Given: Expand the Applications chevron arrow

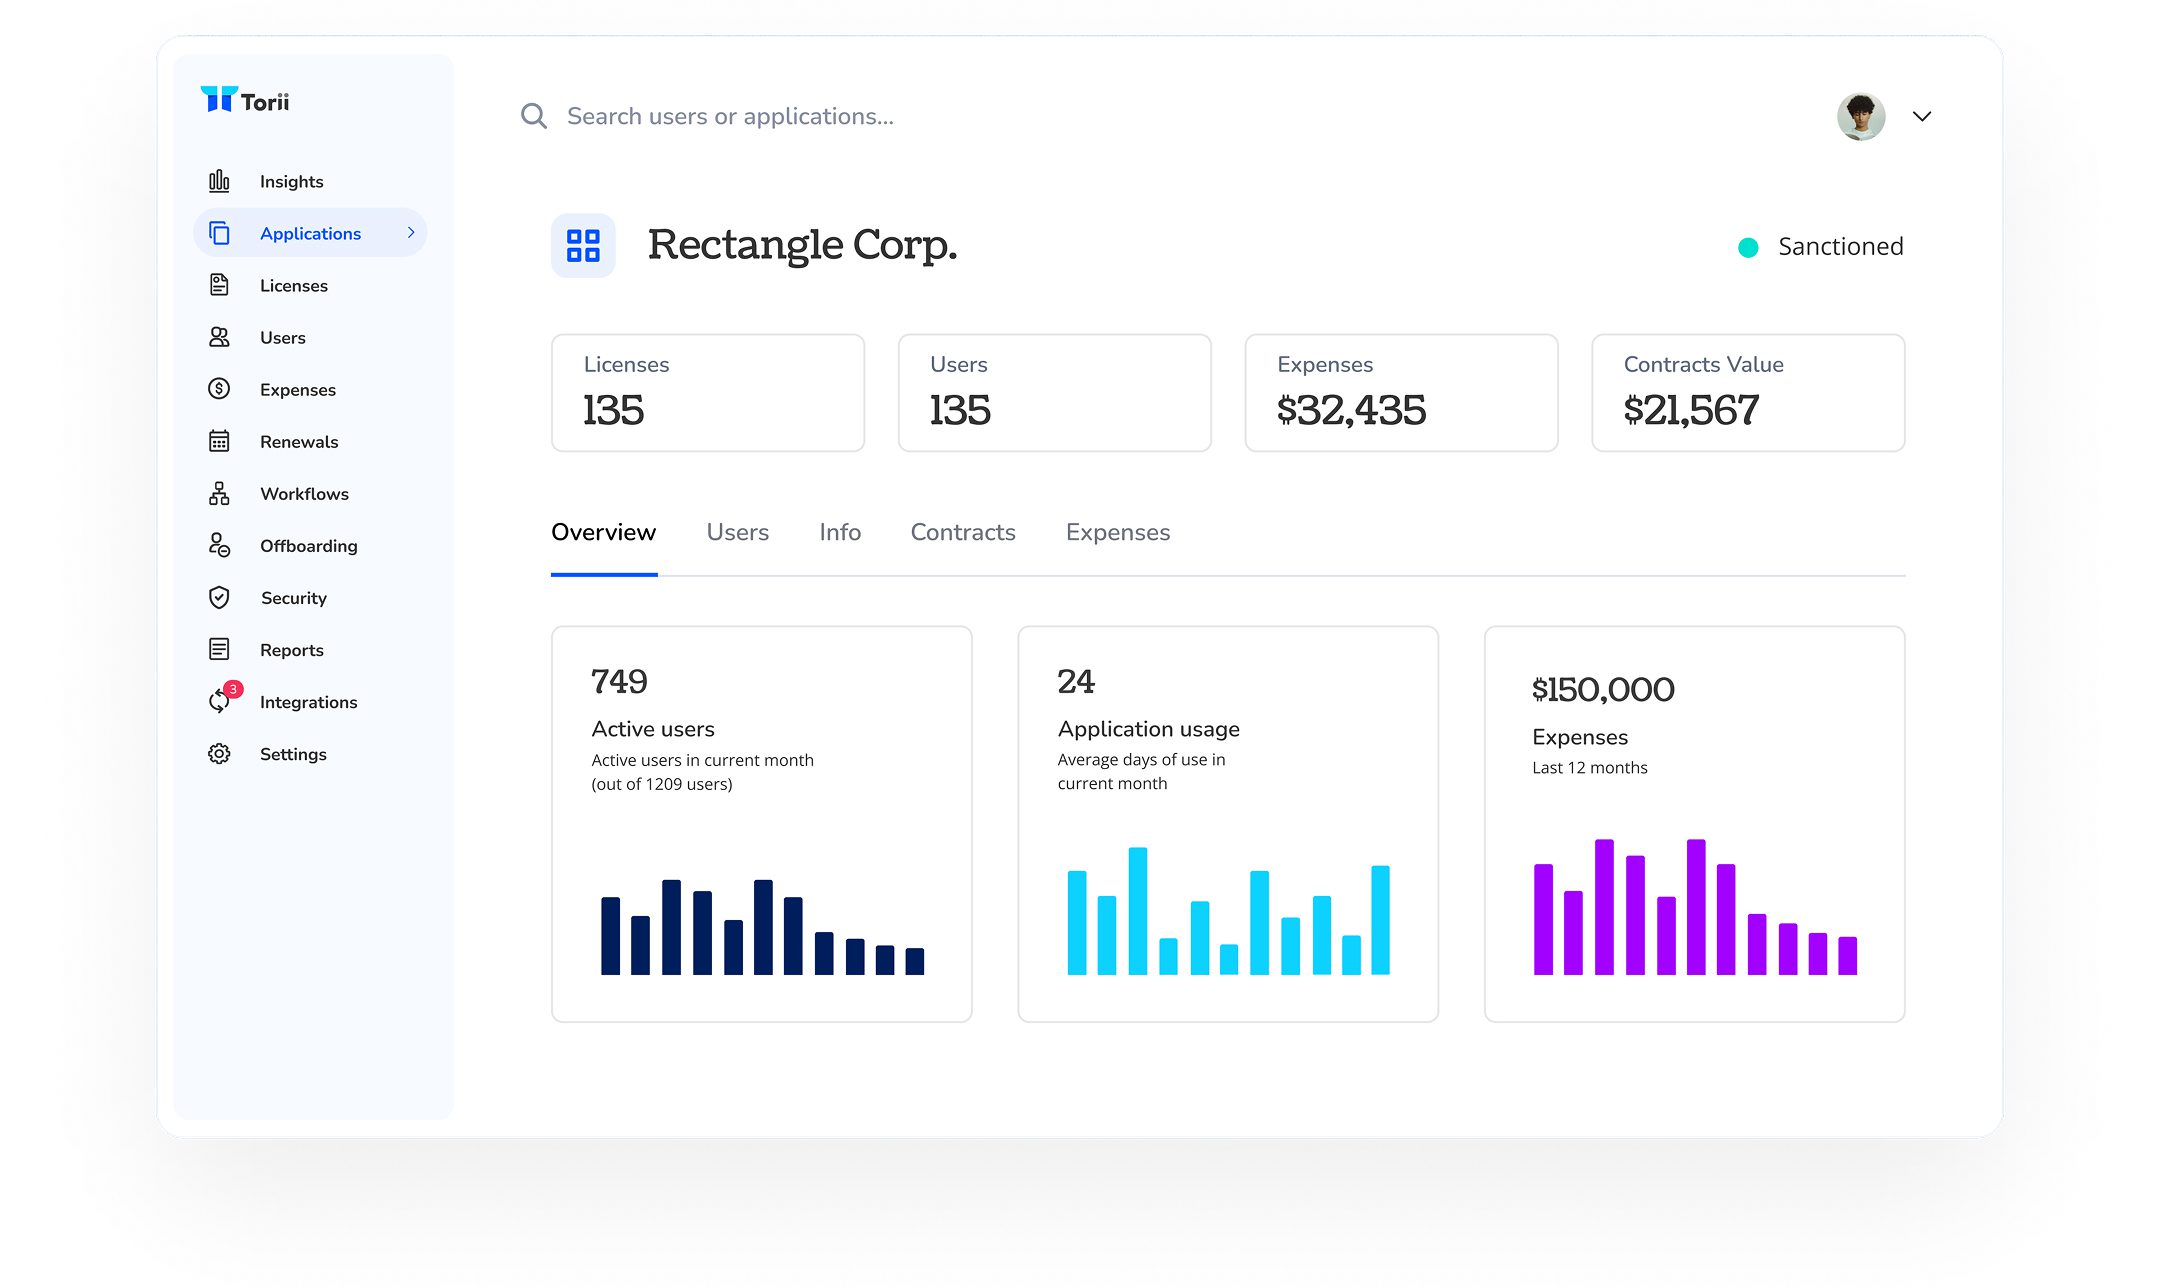Looking at the screenshot, I should pos(411,232).
